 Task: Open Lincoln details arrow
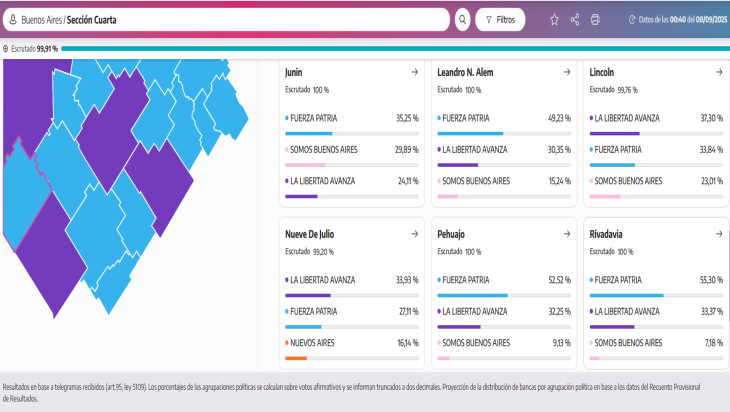coord(719,72)
